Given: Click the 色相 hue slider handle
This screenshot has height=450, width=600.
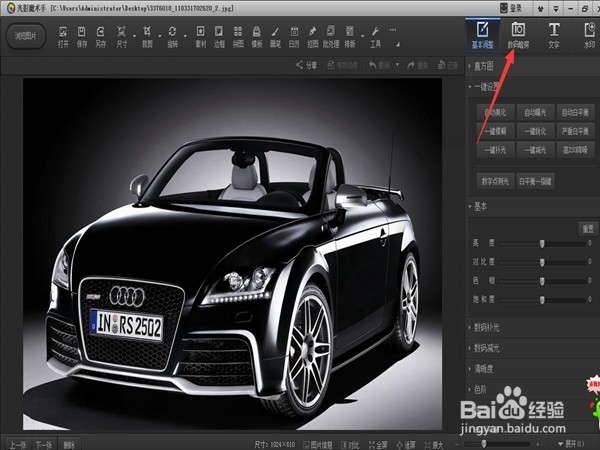Looking at the screenshot, I should coord(542,281).
